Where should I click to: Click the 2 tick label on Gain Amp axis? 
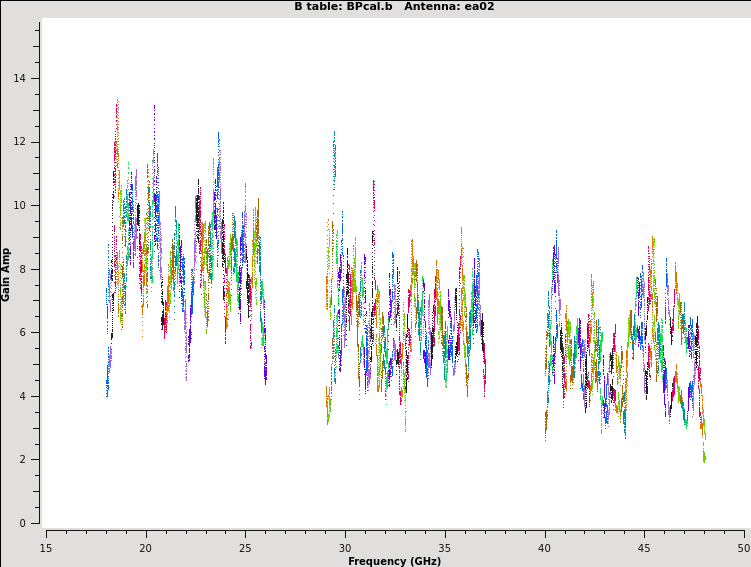(x=23, y=460)
